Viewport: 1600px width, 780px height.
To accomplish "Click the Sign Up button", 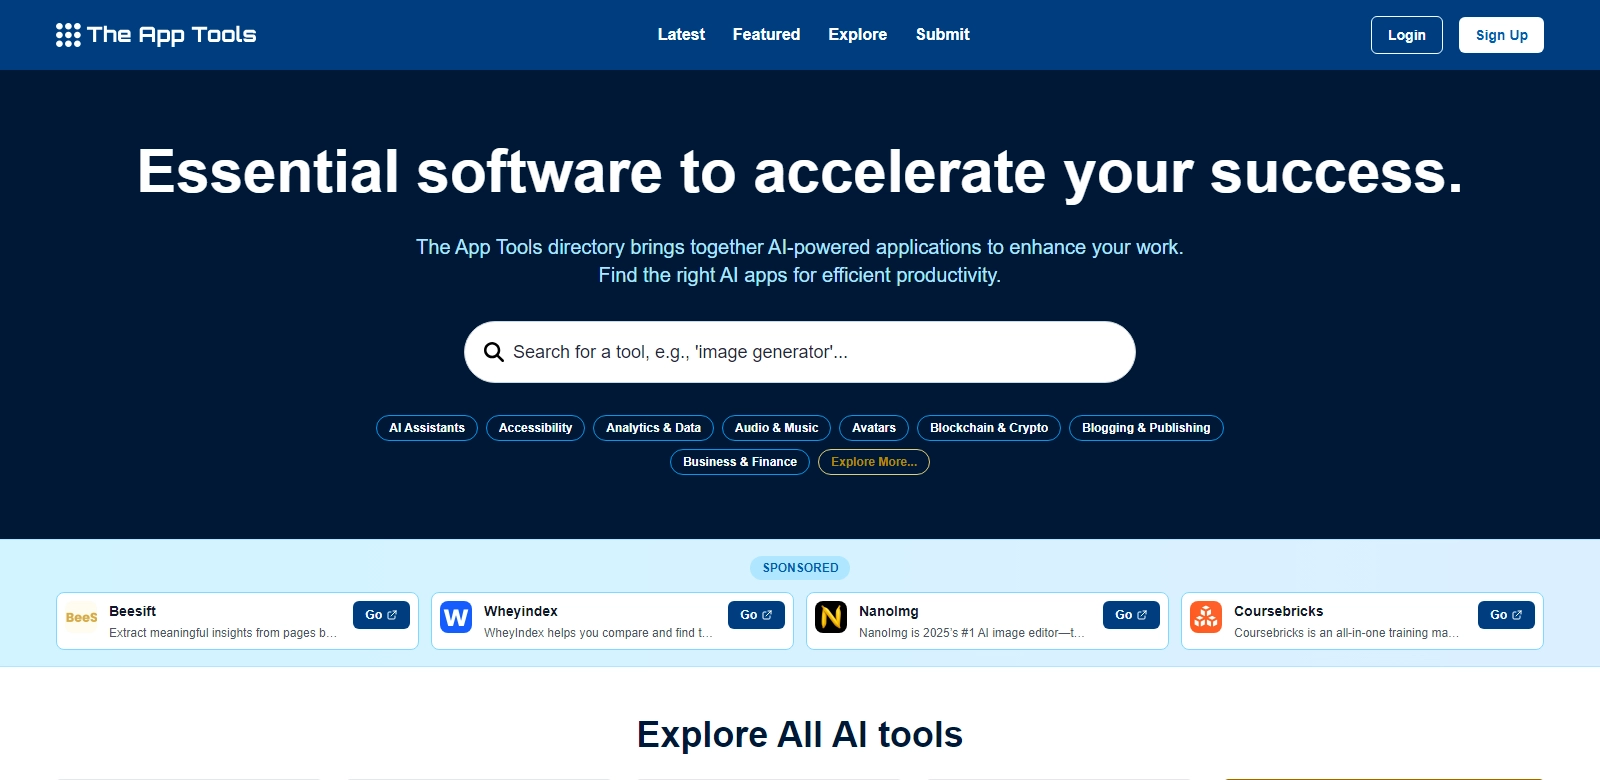I will pyautogui.click(x=1501, y=35).
